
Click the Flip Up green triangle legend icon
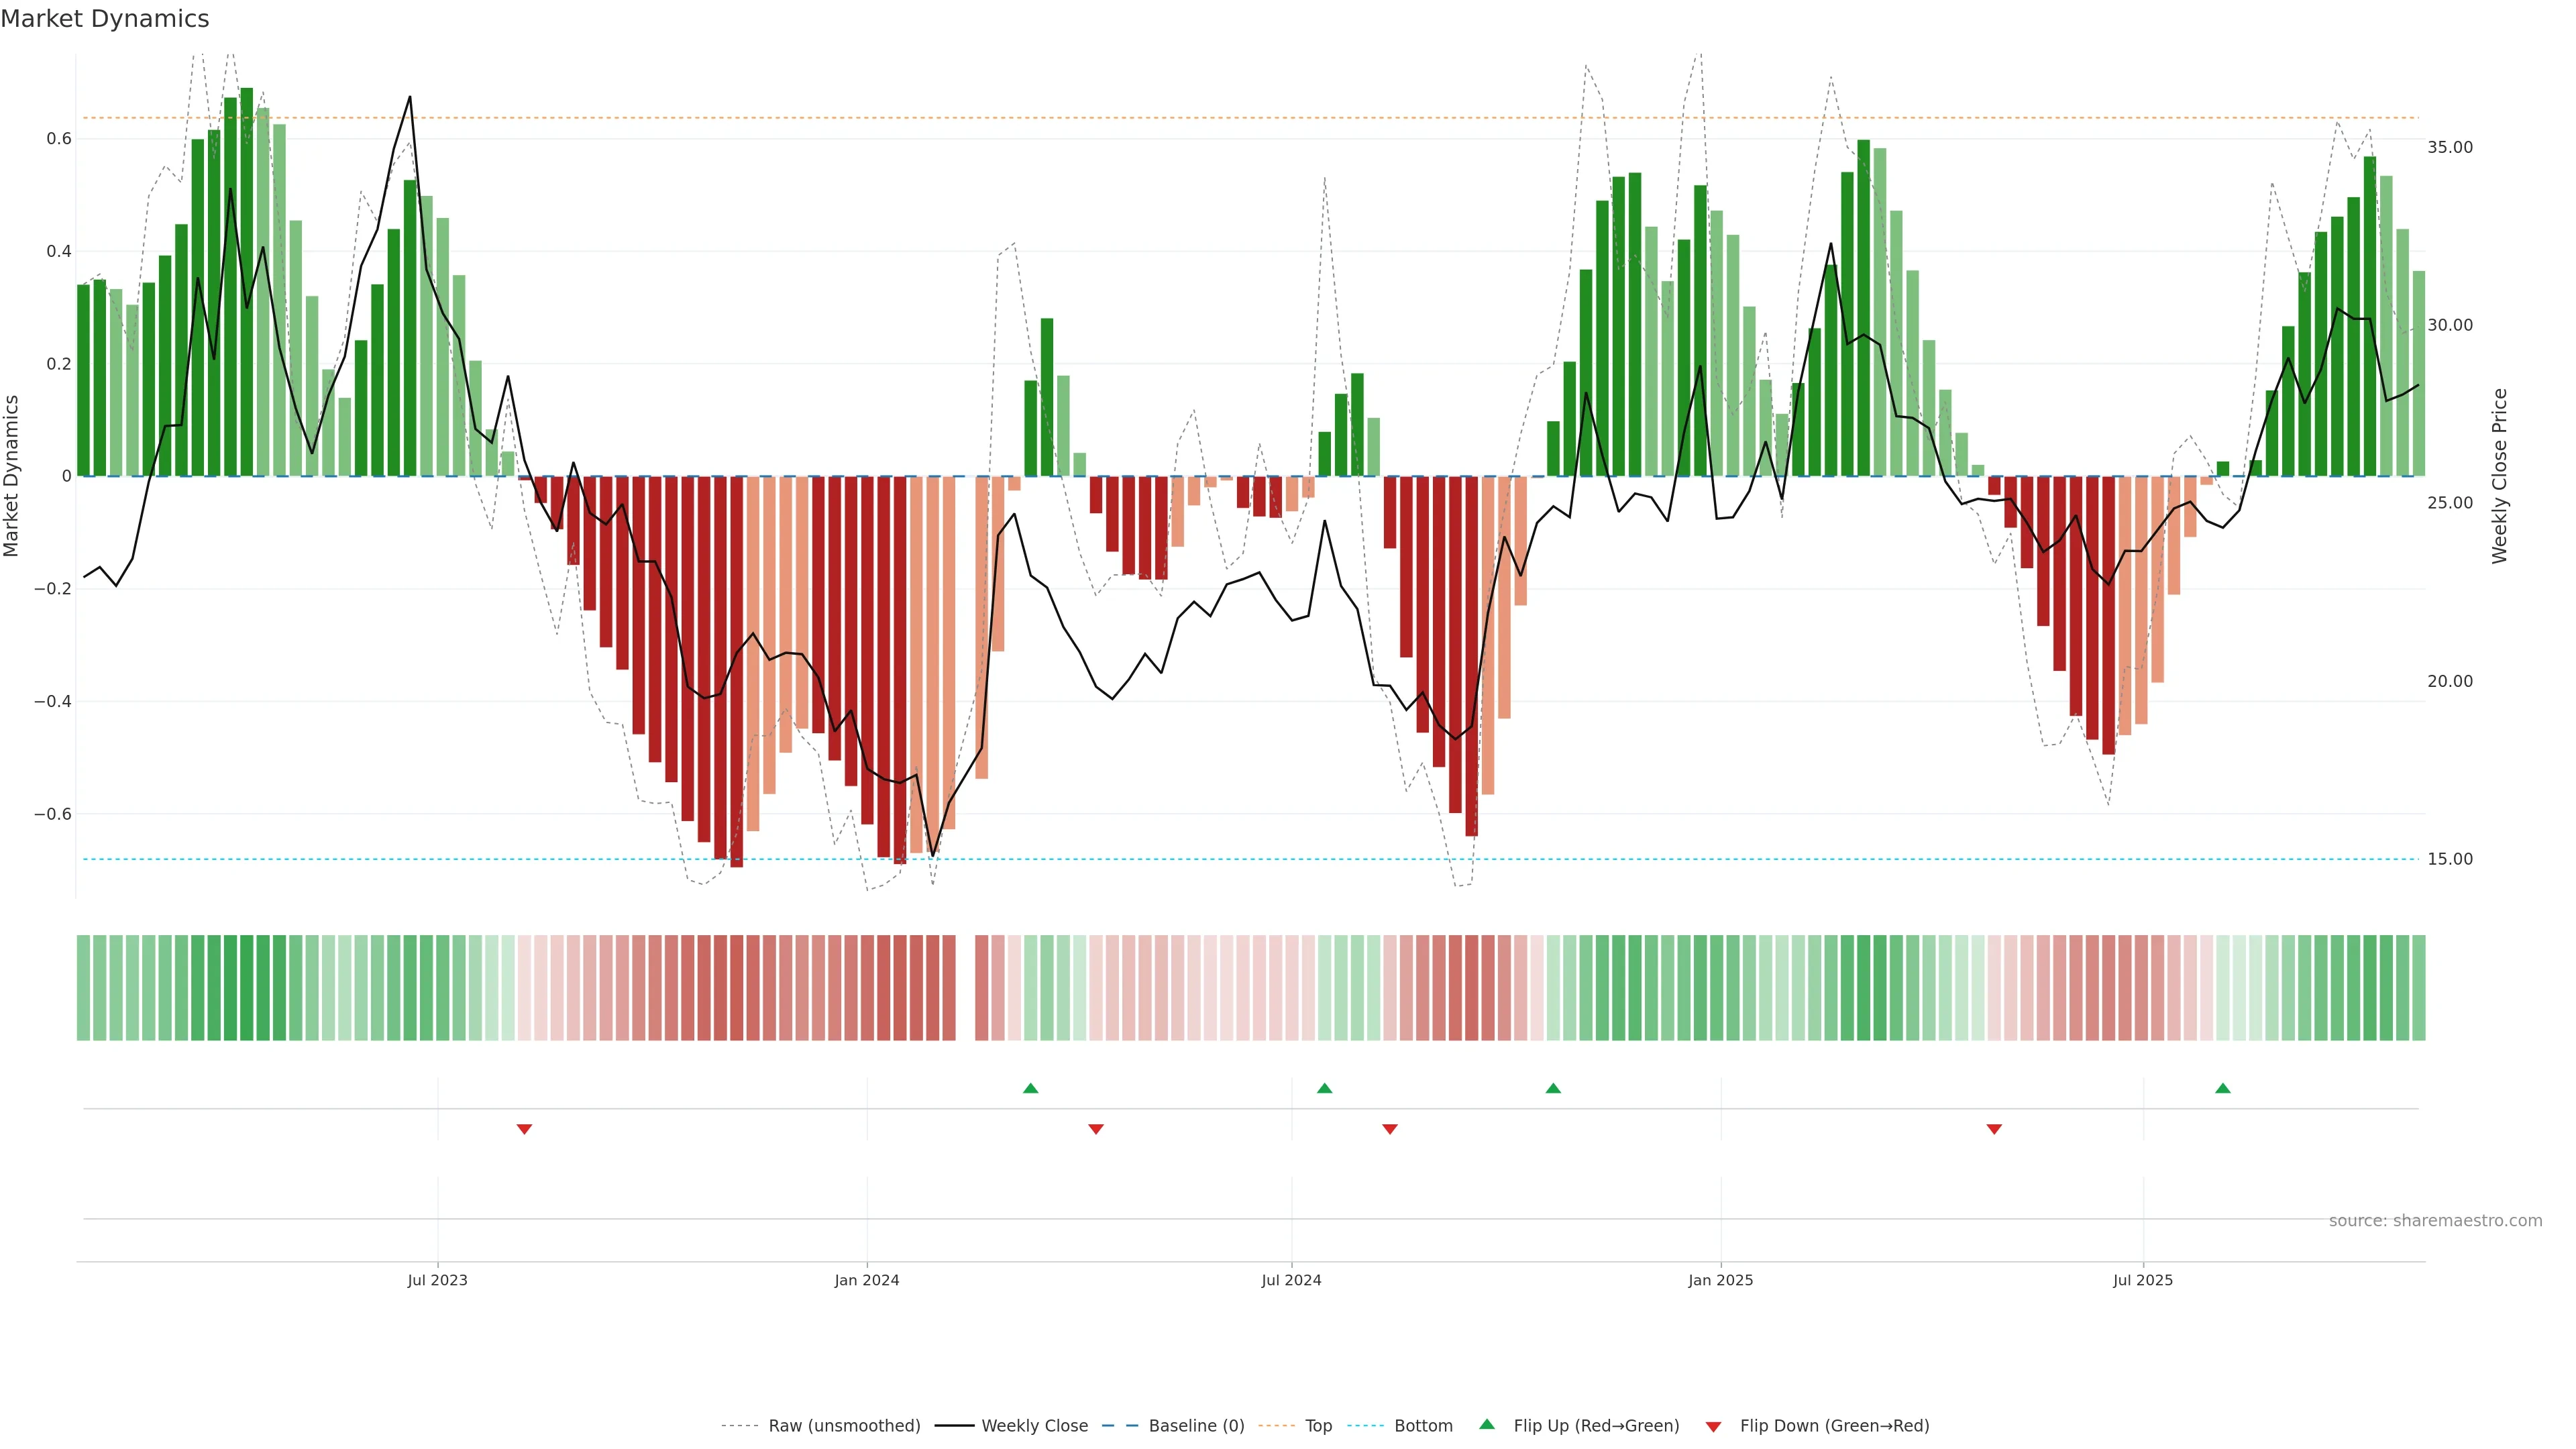click(1487, 1424)
